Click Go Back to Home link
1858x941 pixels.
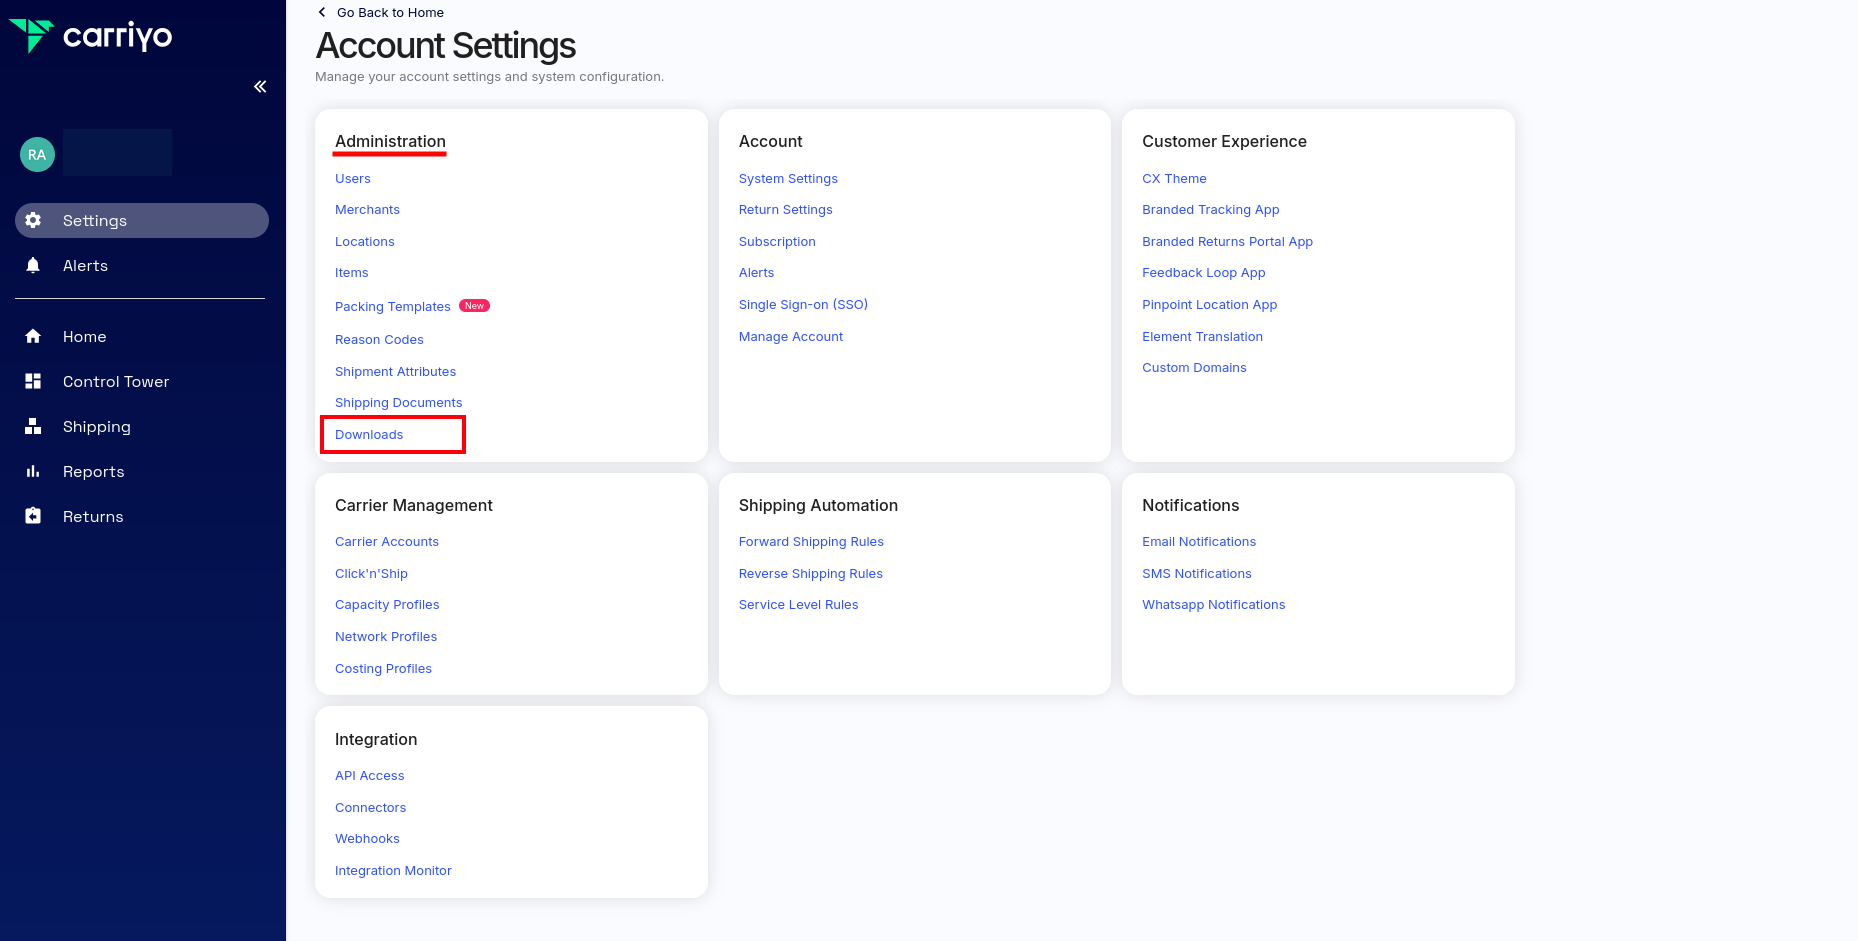pos(390,12)
